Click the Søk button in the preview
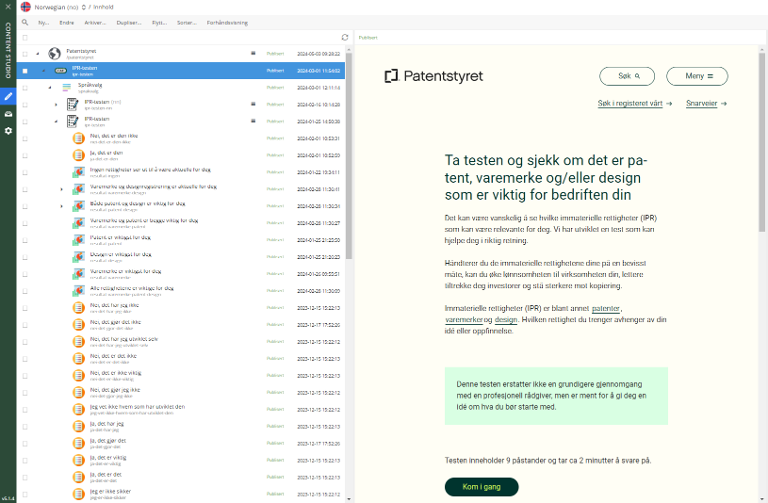768x503 pixels. [x=627, y=76]
